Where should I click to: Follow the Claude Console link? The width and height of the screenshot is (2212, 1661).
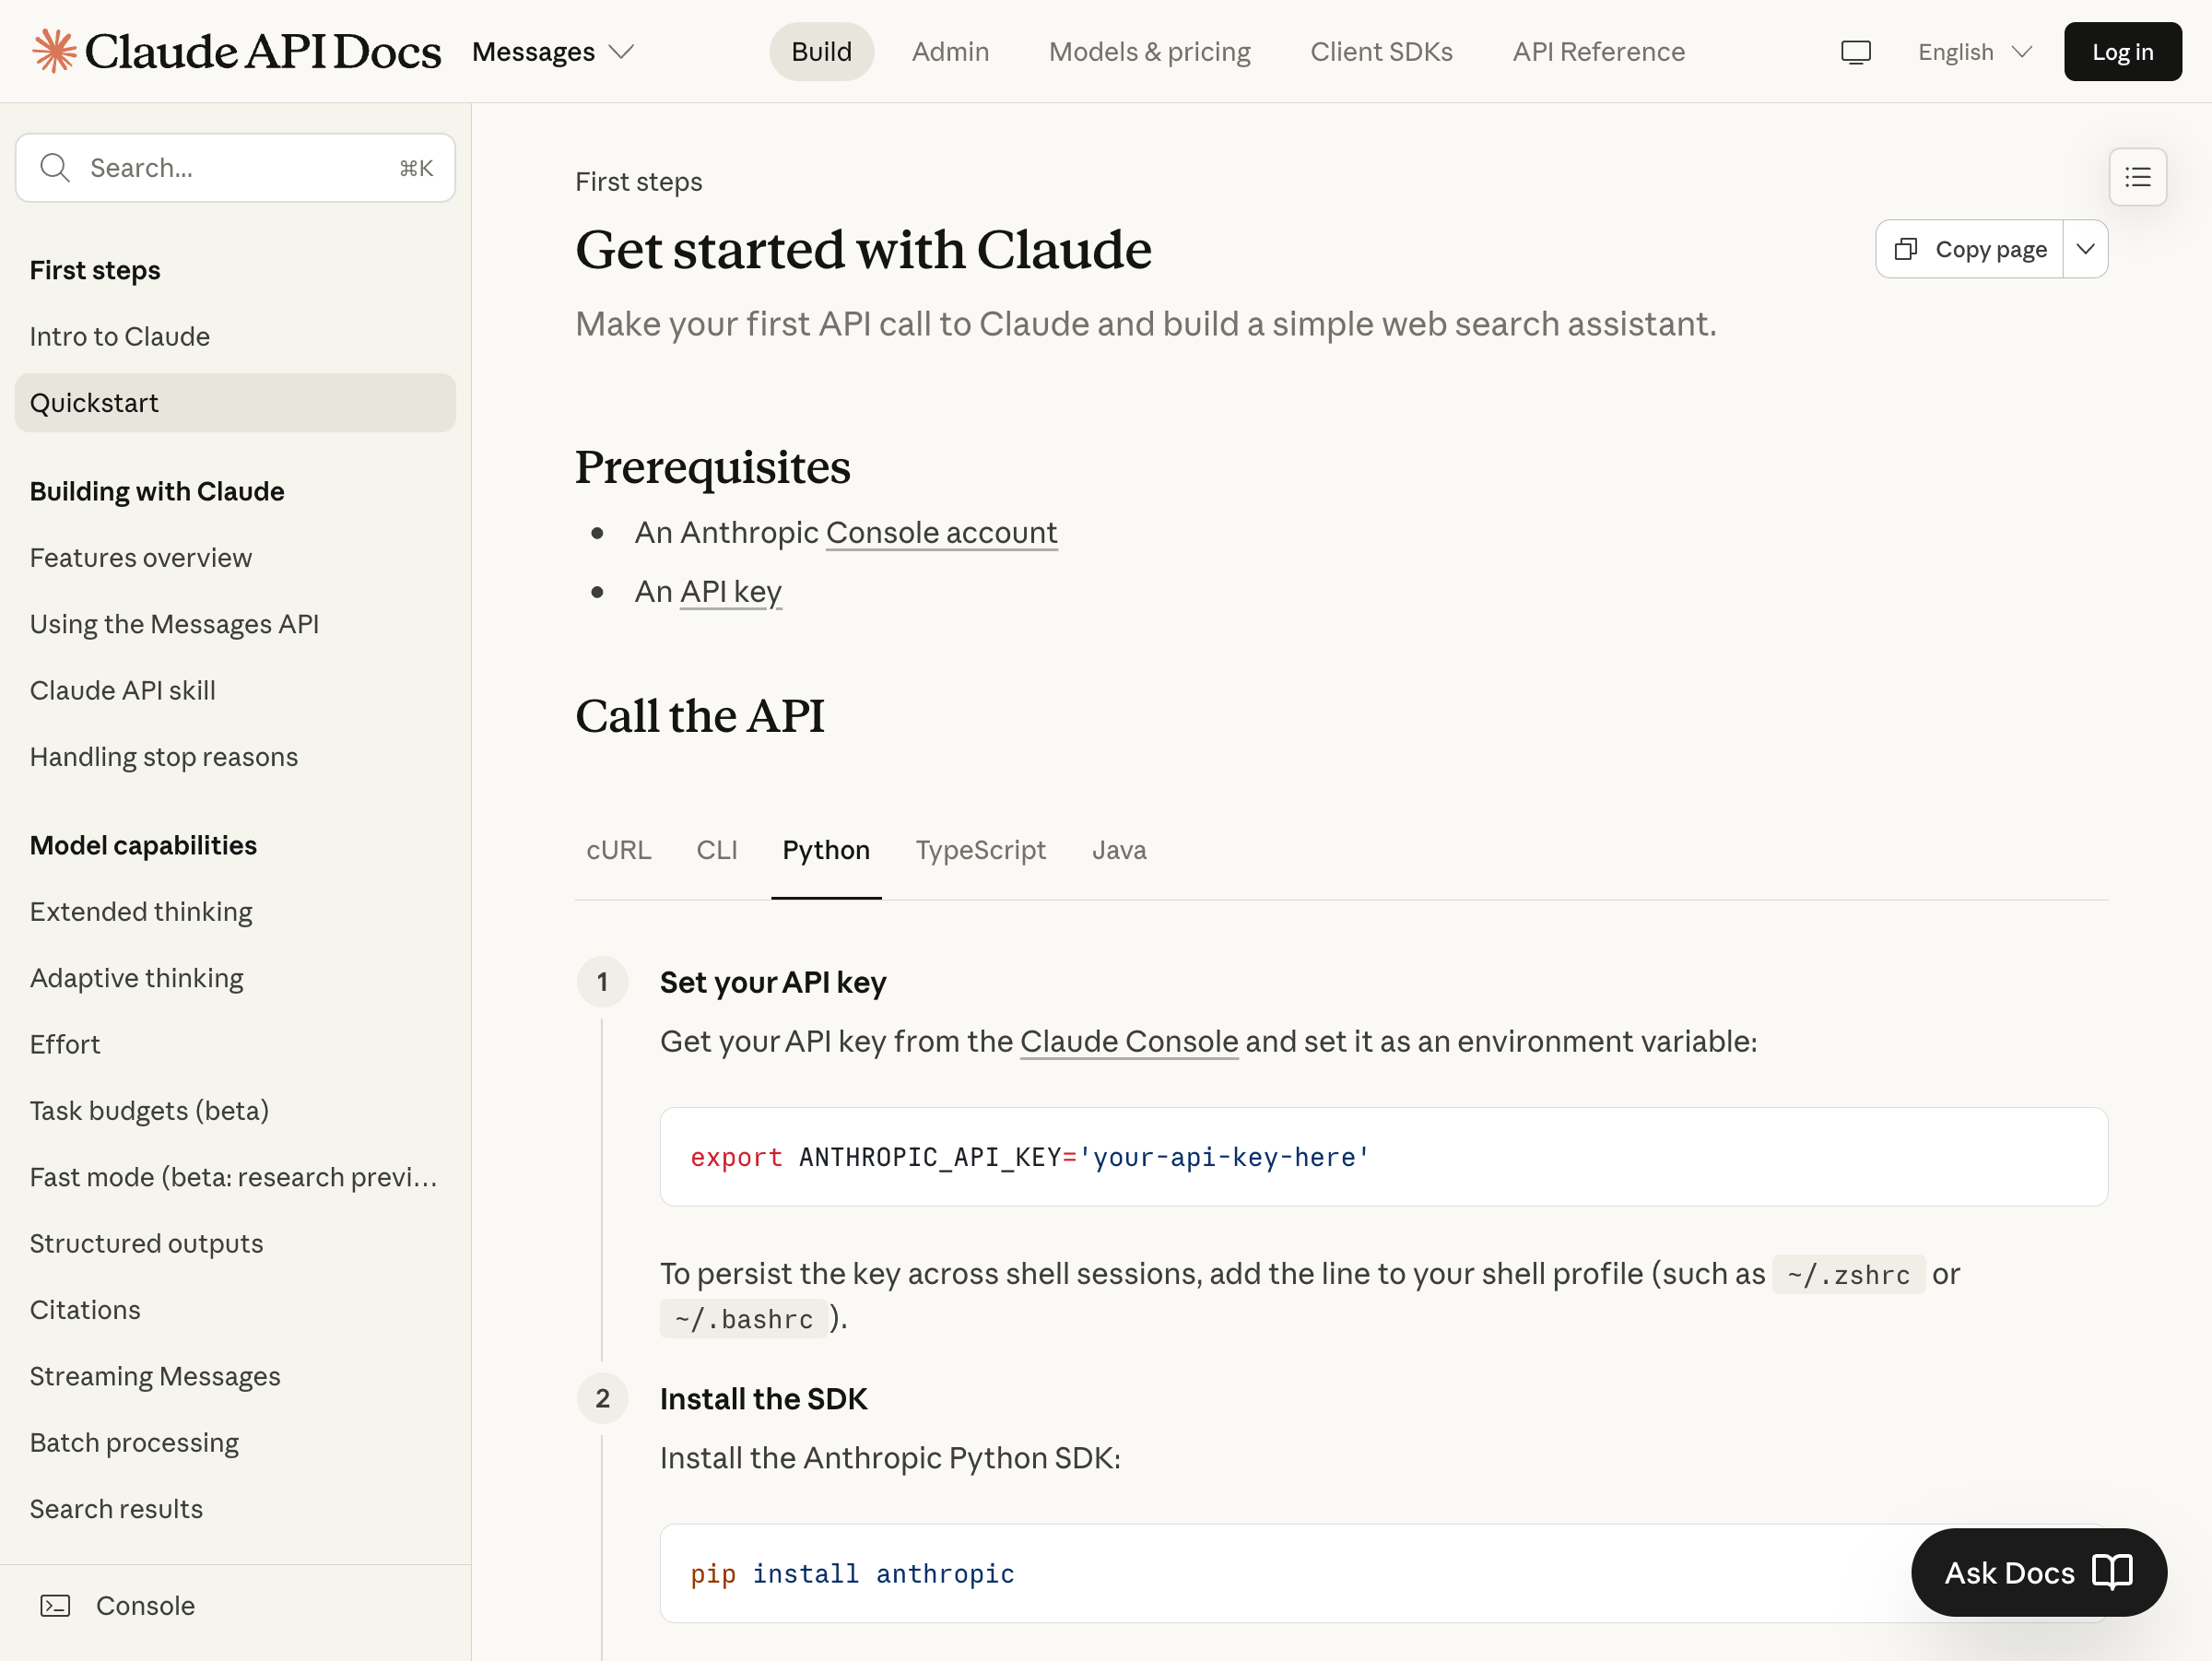(x=1128, y=1041)
